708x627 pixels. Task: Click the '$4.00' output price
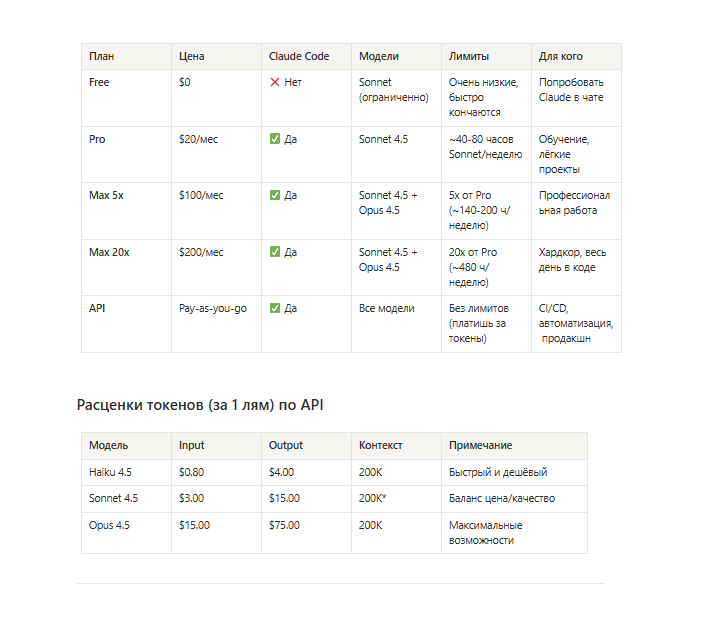click(x=281, y=472)
